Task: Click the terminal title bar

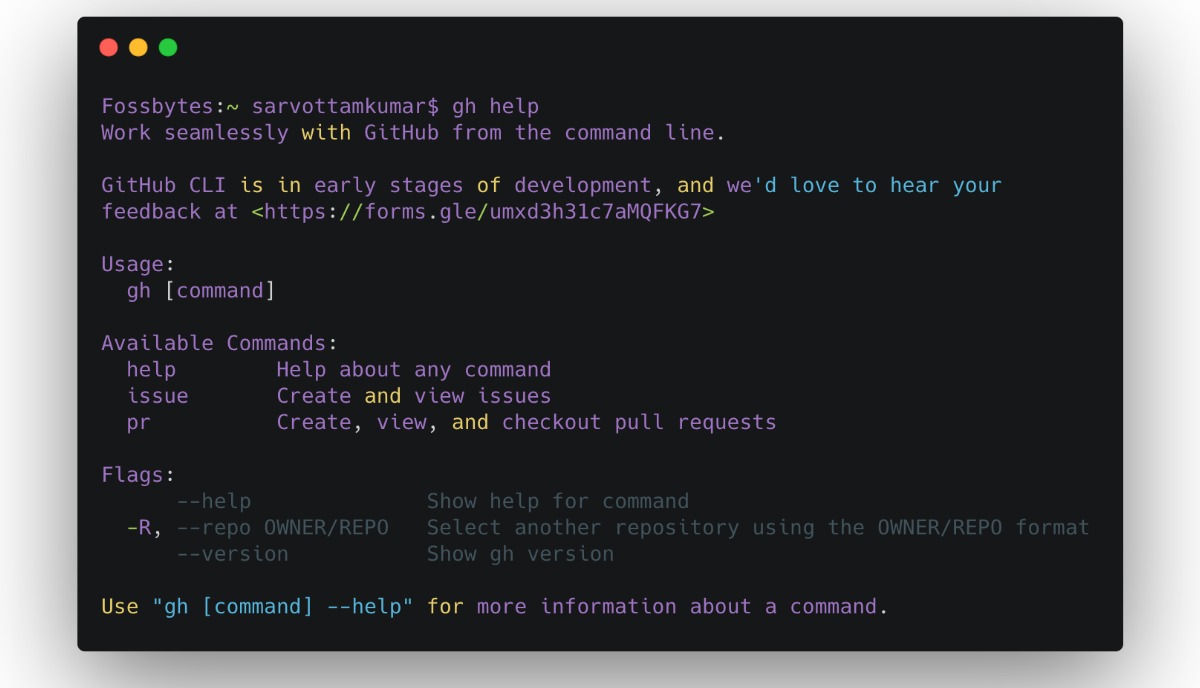Action: pyautogui.click(x=600, y=45)
